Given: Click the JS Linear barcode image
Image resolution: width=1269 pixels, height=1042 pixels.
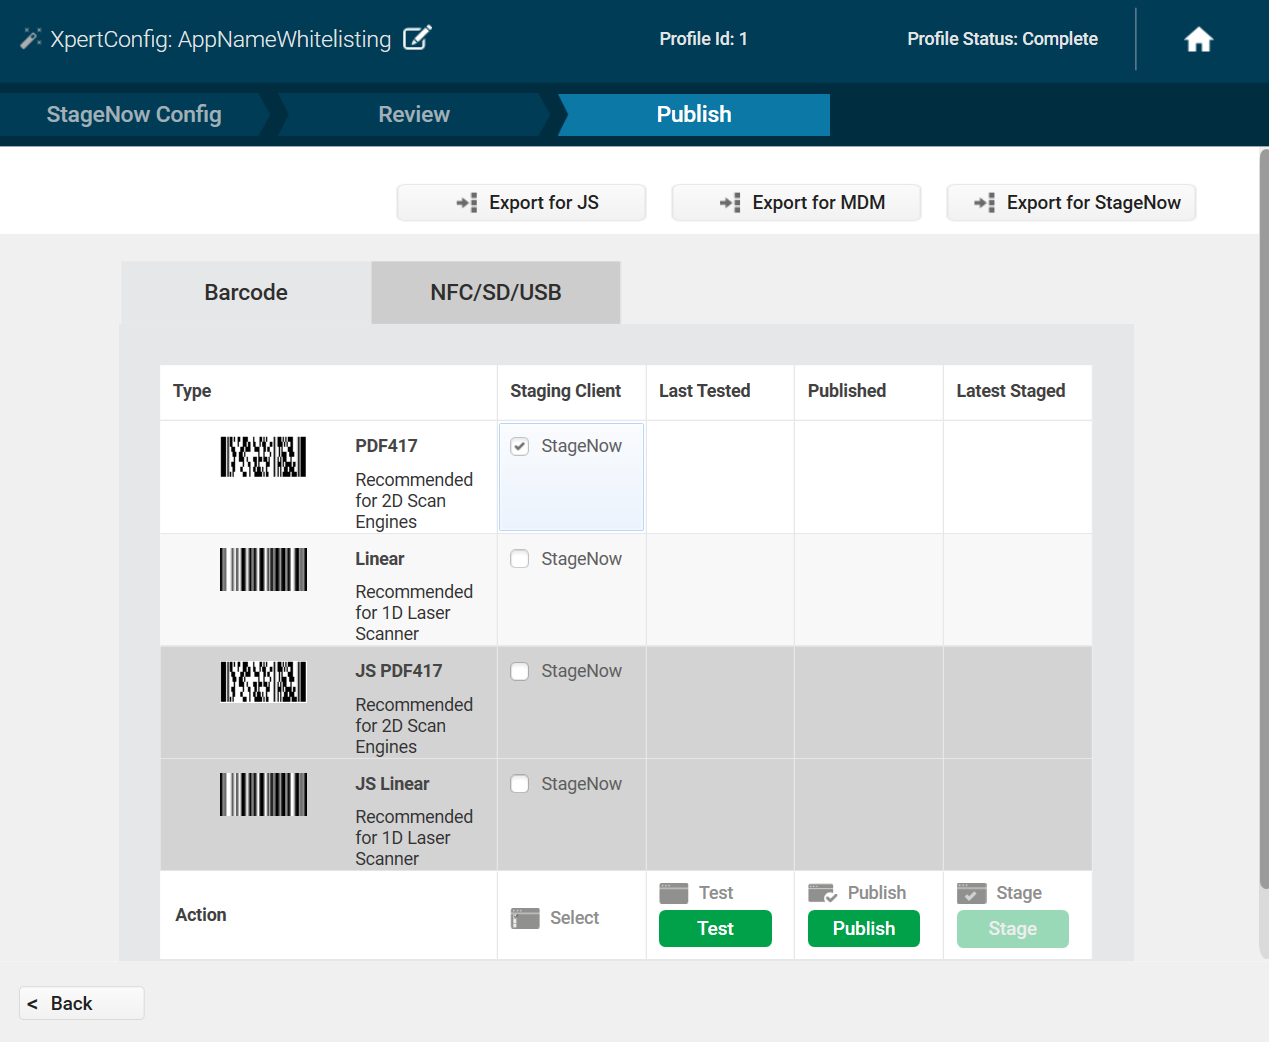Looking at the screenshot, I should pos(263,795).
